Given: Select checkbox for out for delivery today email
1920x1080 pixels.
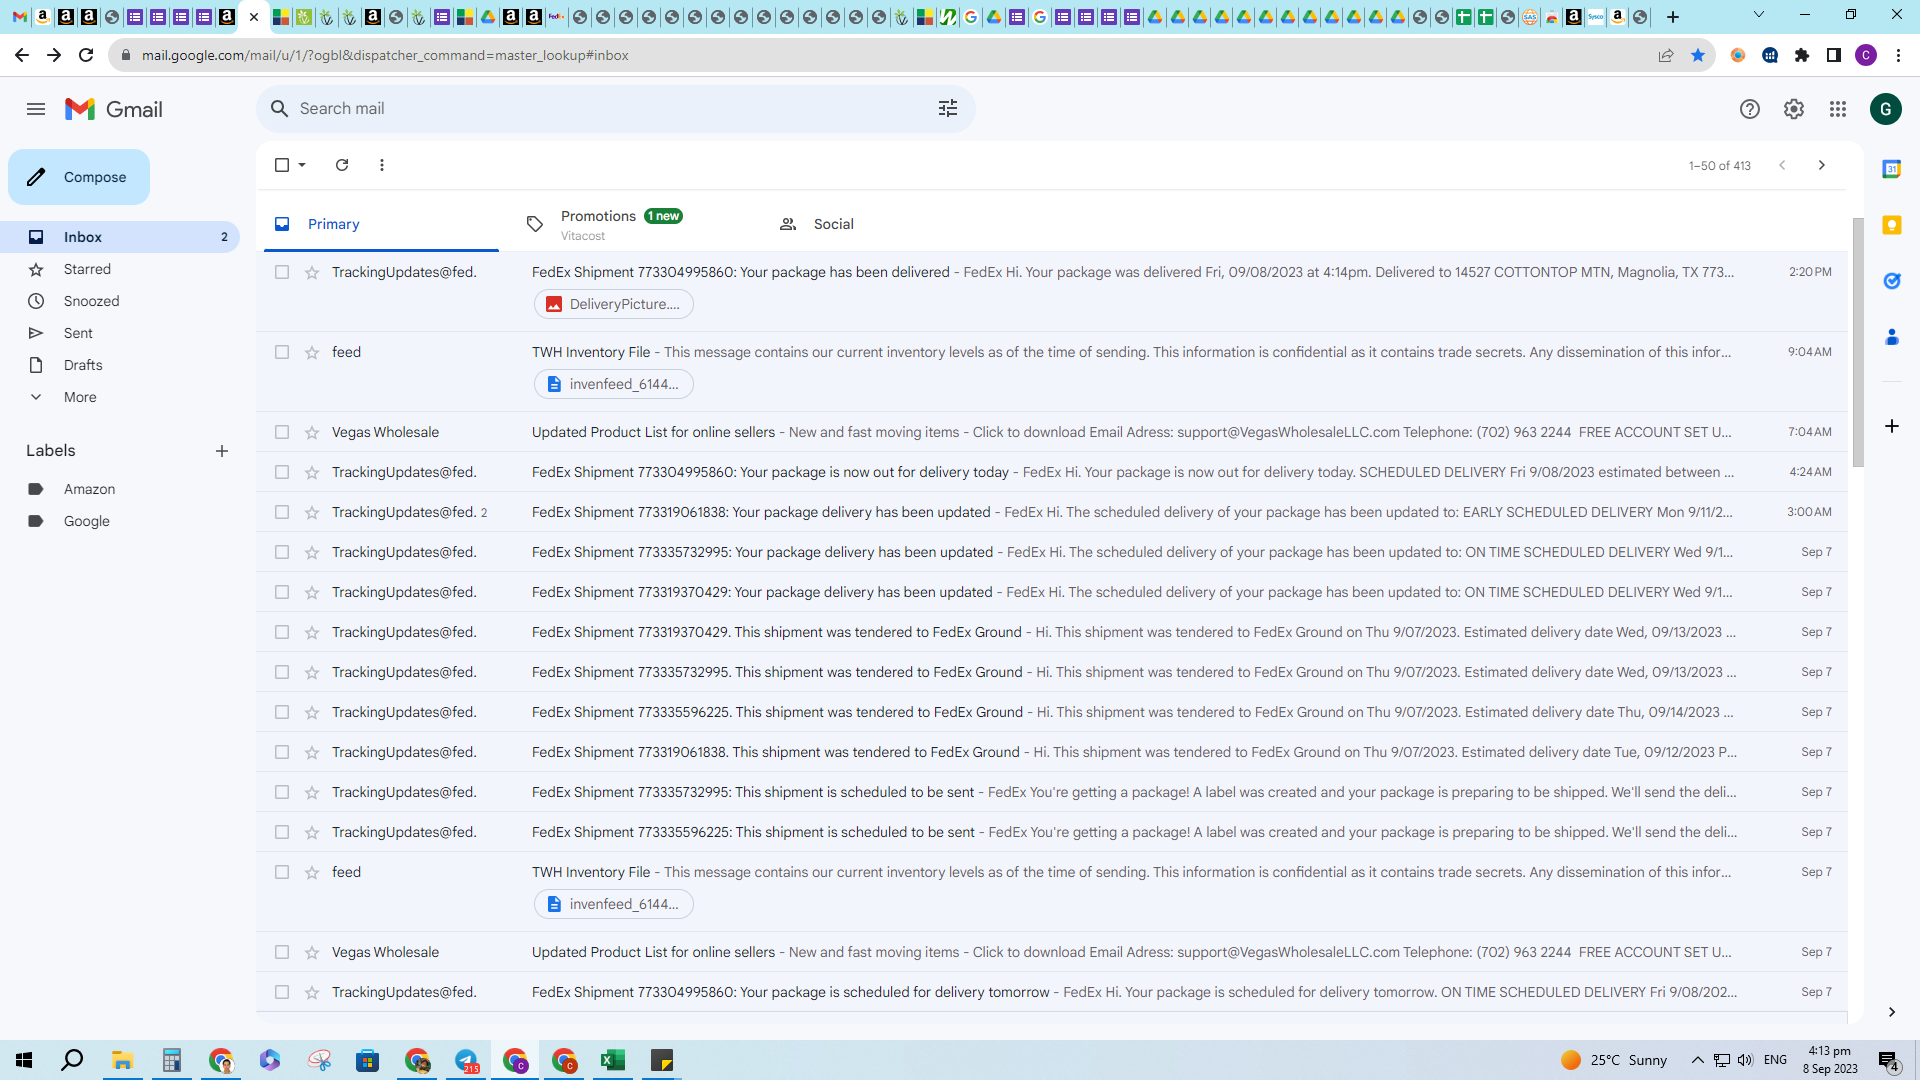Looking at the screenshot, I should pyautogui.click(x=282, y=472).
